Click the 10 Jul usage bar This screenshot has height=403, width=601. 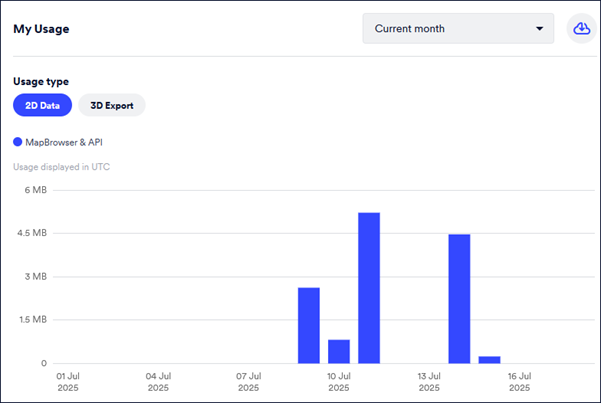click(339, 352)
